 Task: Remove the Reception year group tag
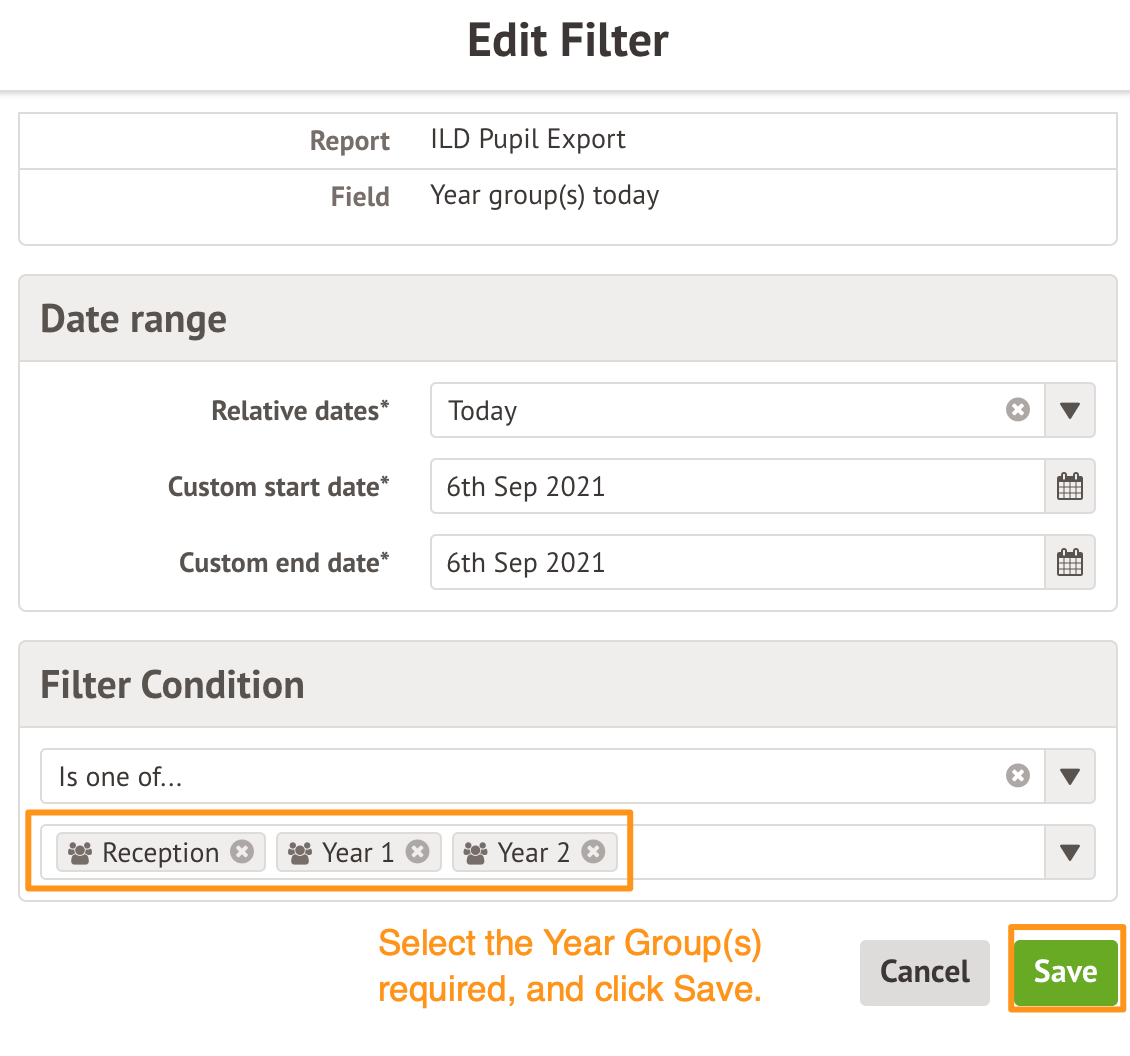pyautogui.click(x=241, y=852)
